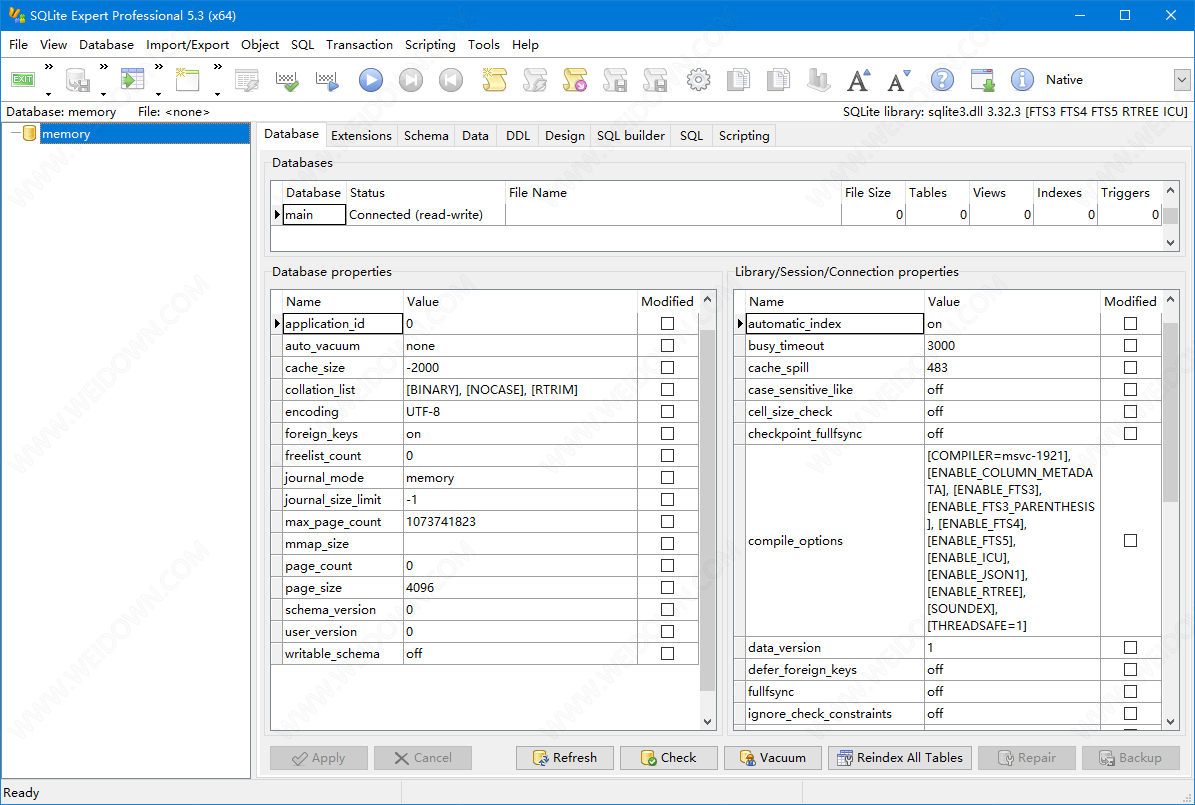Click the new table window icon
Image resolution: width=1195 pixels, height=805 pixels.
pos(187,79)
